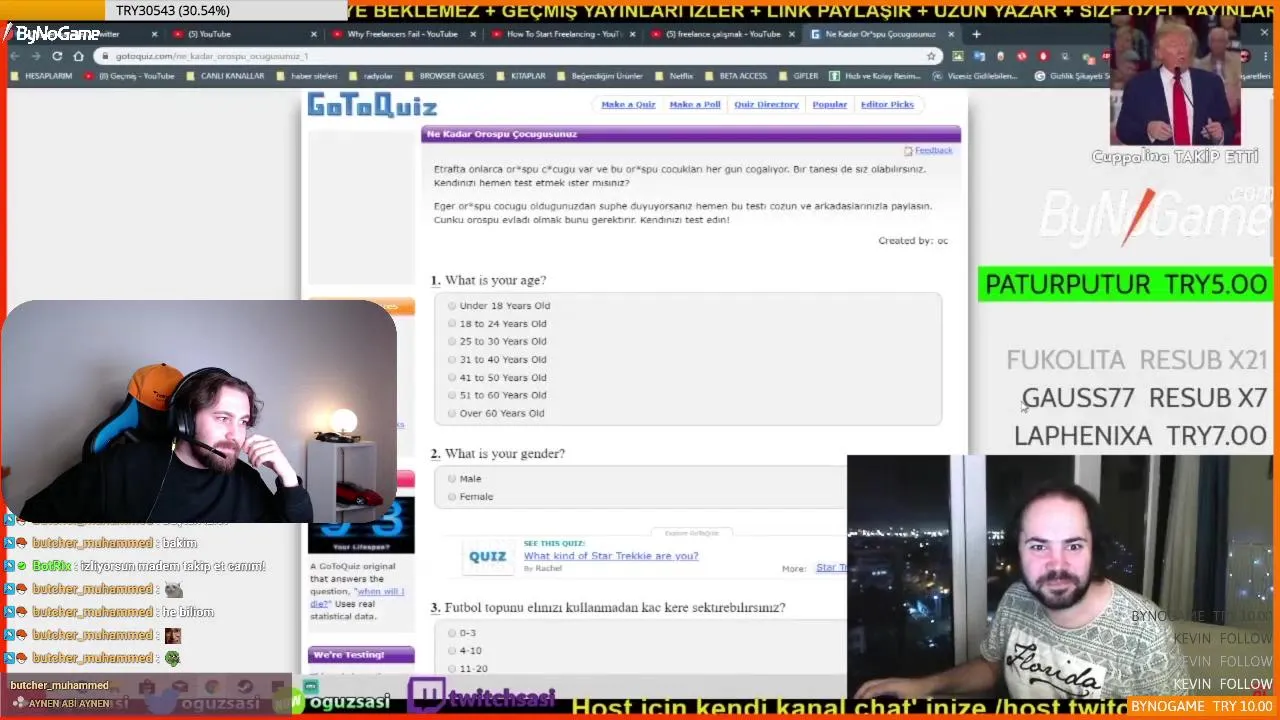Select '41 to 50 Years Old' option
The image size is (1280, 720).
point(452,378)
